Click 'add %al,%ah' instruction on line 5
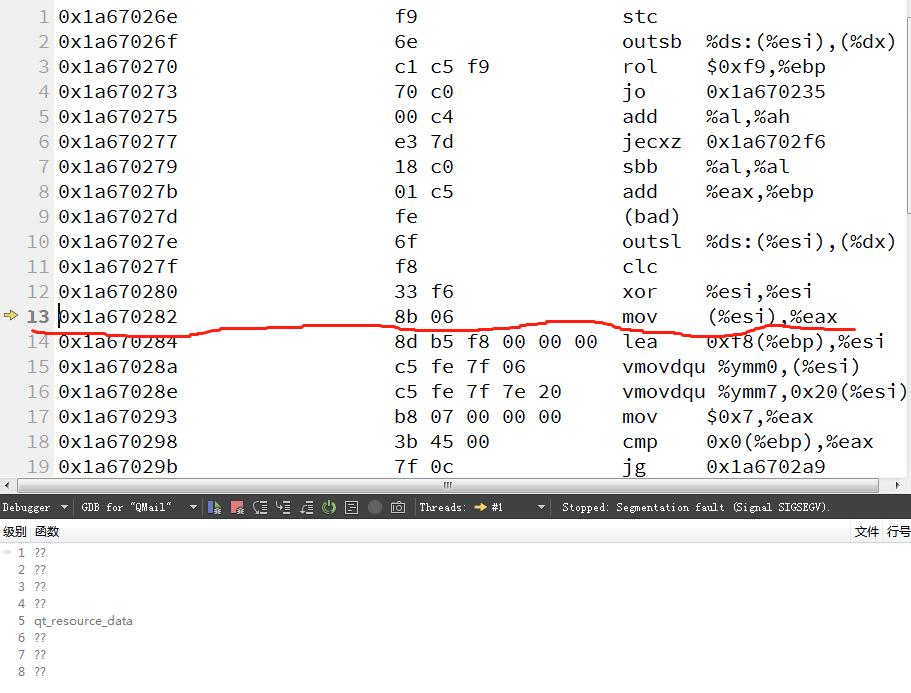Screen dimensions: 911x693 coord(706,117)
